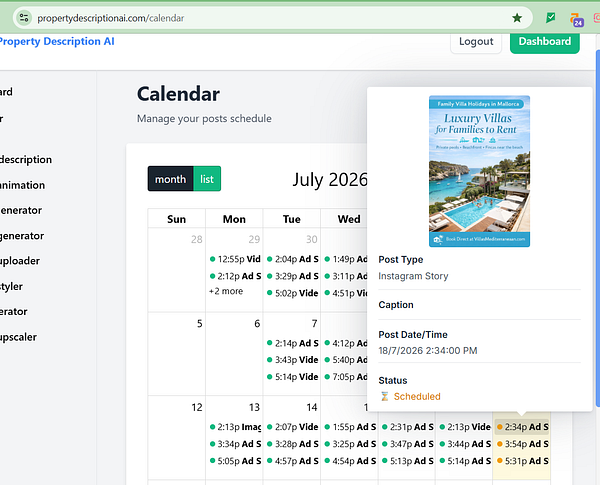Open the 4:54p Ad S event
The width and height of the screenshot is (600, 485).
point(350,461)
